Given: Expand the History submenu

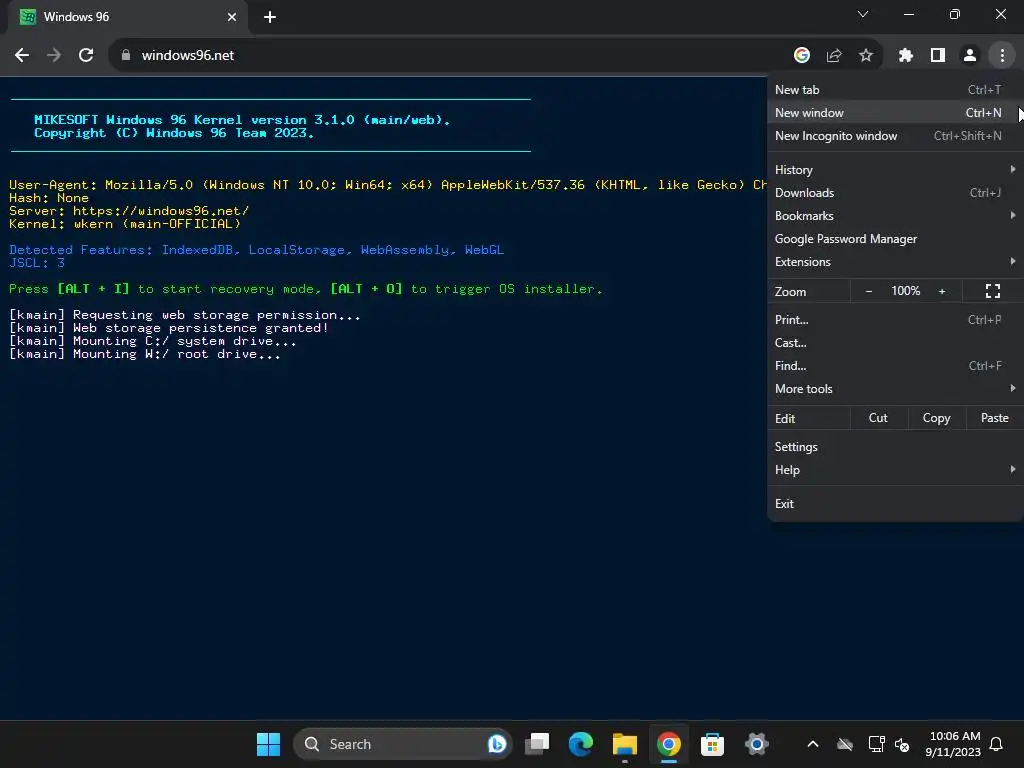Looking at the screenshot, I should [x=895, y=170].
